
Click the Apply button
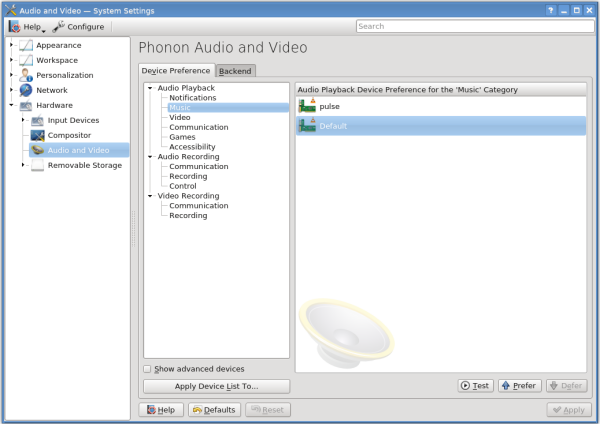[x=569, y=410]
